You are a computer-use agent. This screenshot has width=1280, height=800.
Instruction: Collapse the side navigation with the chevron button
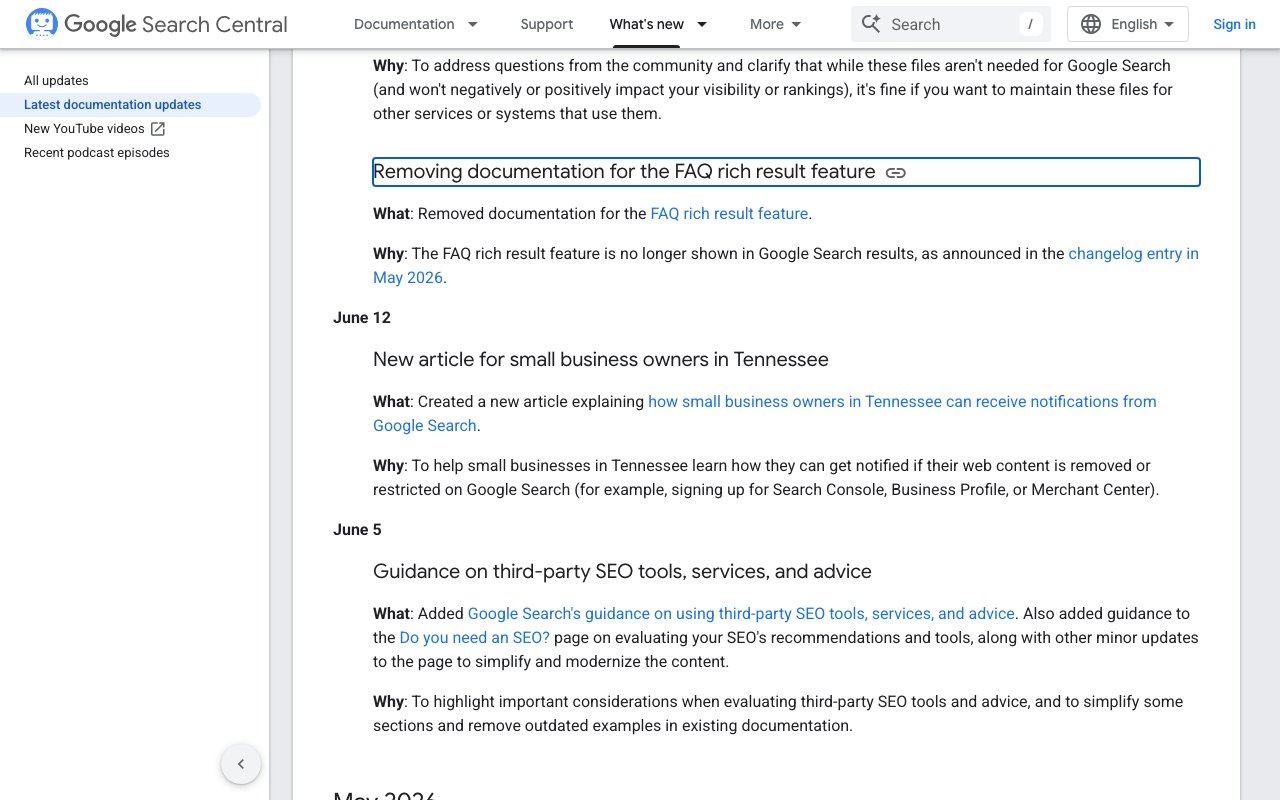pyautogui.click(x=241, y=765)
